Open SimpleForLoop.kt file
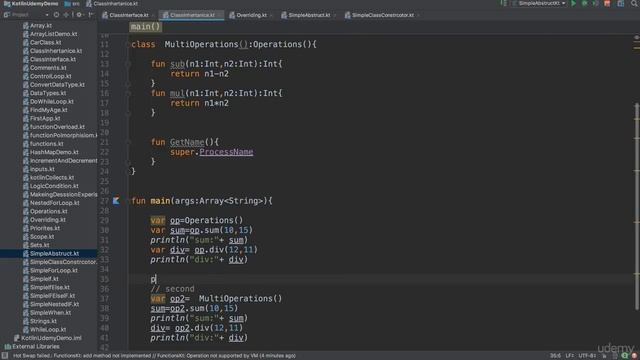The height and width of the screenshot is (360, 640). (50, 271)
